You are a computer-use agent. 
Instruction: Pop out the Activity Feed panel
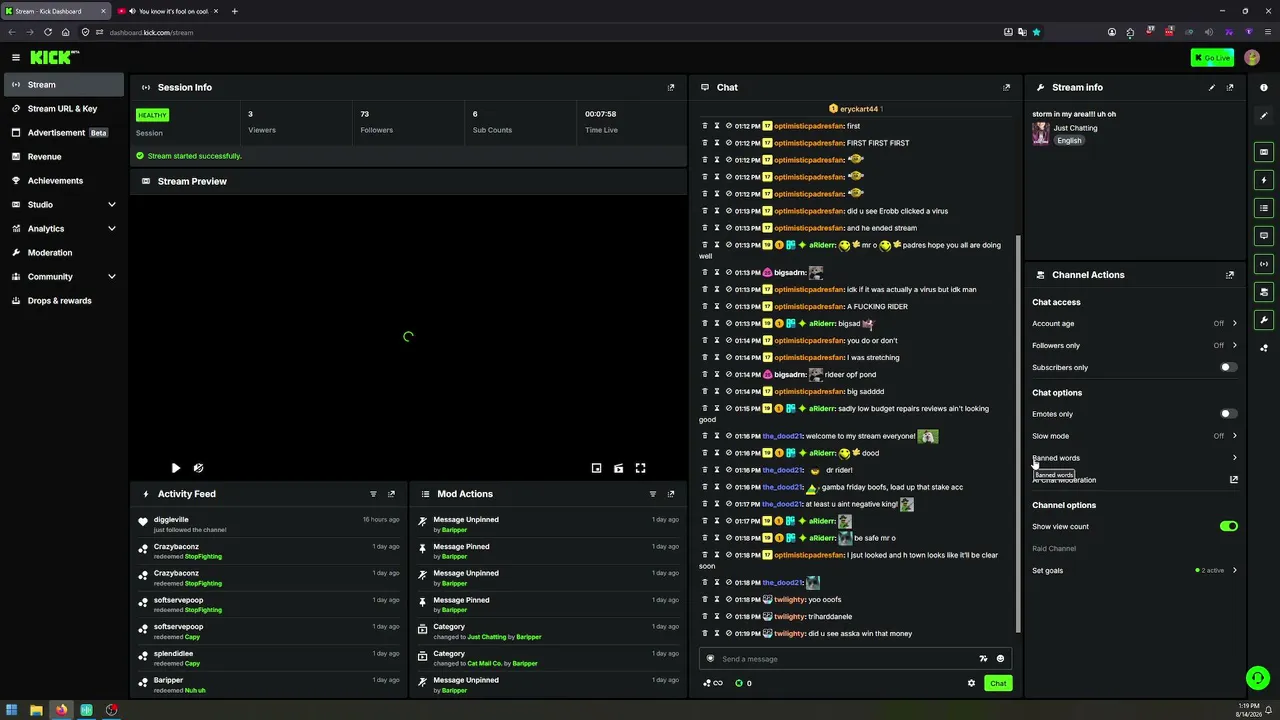(391, 494)
